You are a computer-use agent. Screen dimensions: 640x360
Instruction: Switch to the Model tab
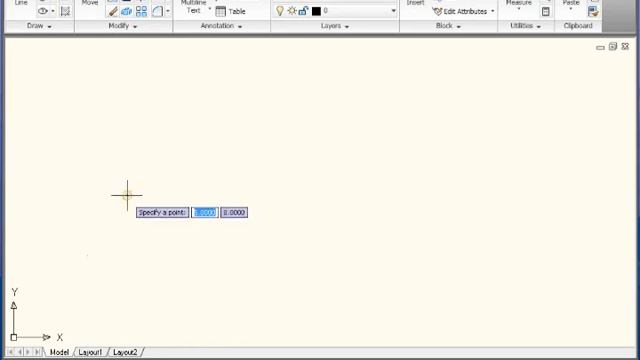click(x=59, y=352)
